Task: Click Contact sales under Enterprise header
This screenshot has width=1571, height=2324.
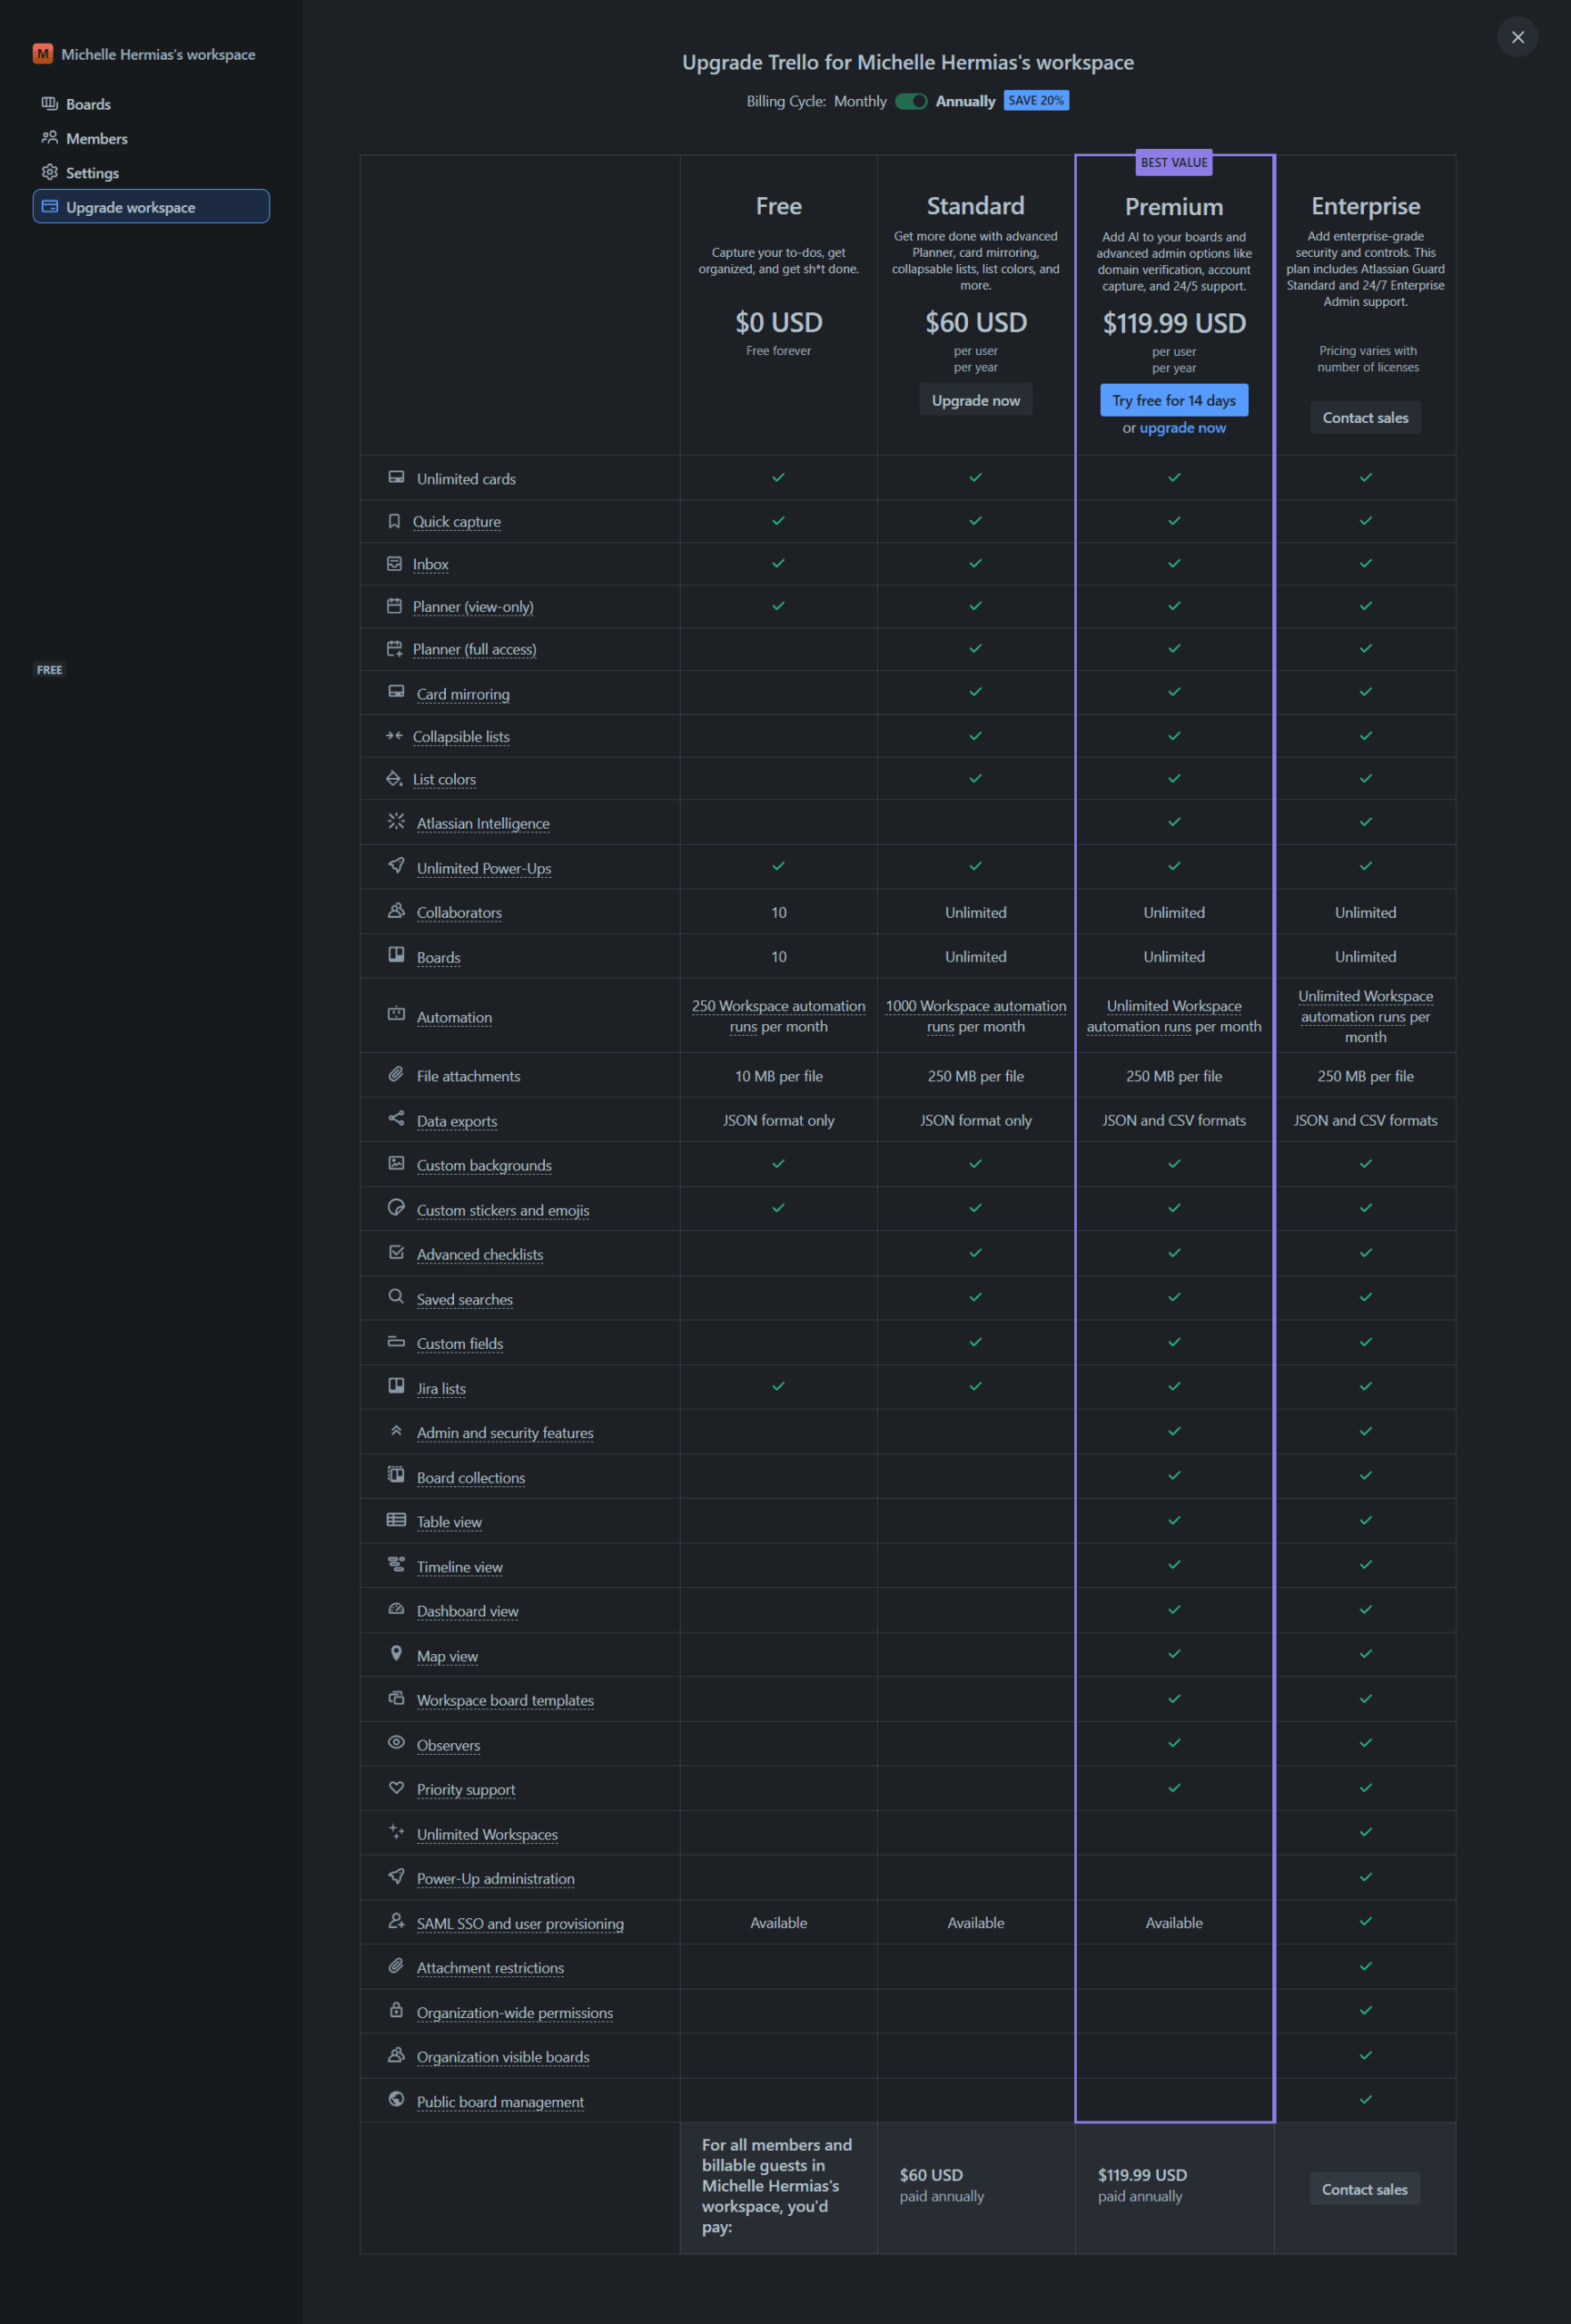Action: pos(1365,417)
